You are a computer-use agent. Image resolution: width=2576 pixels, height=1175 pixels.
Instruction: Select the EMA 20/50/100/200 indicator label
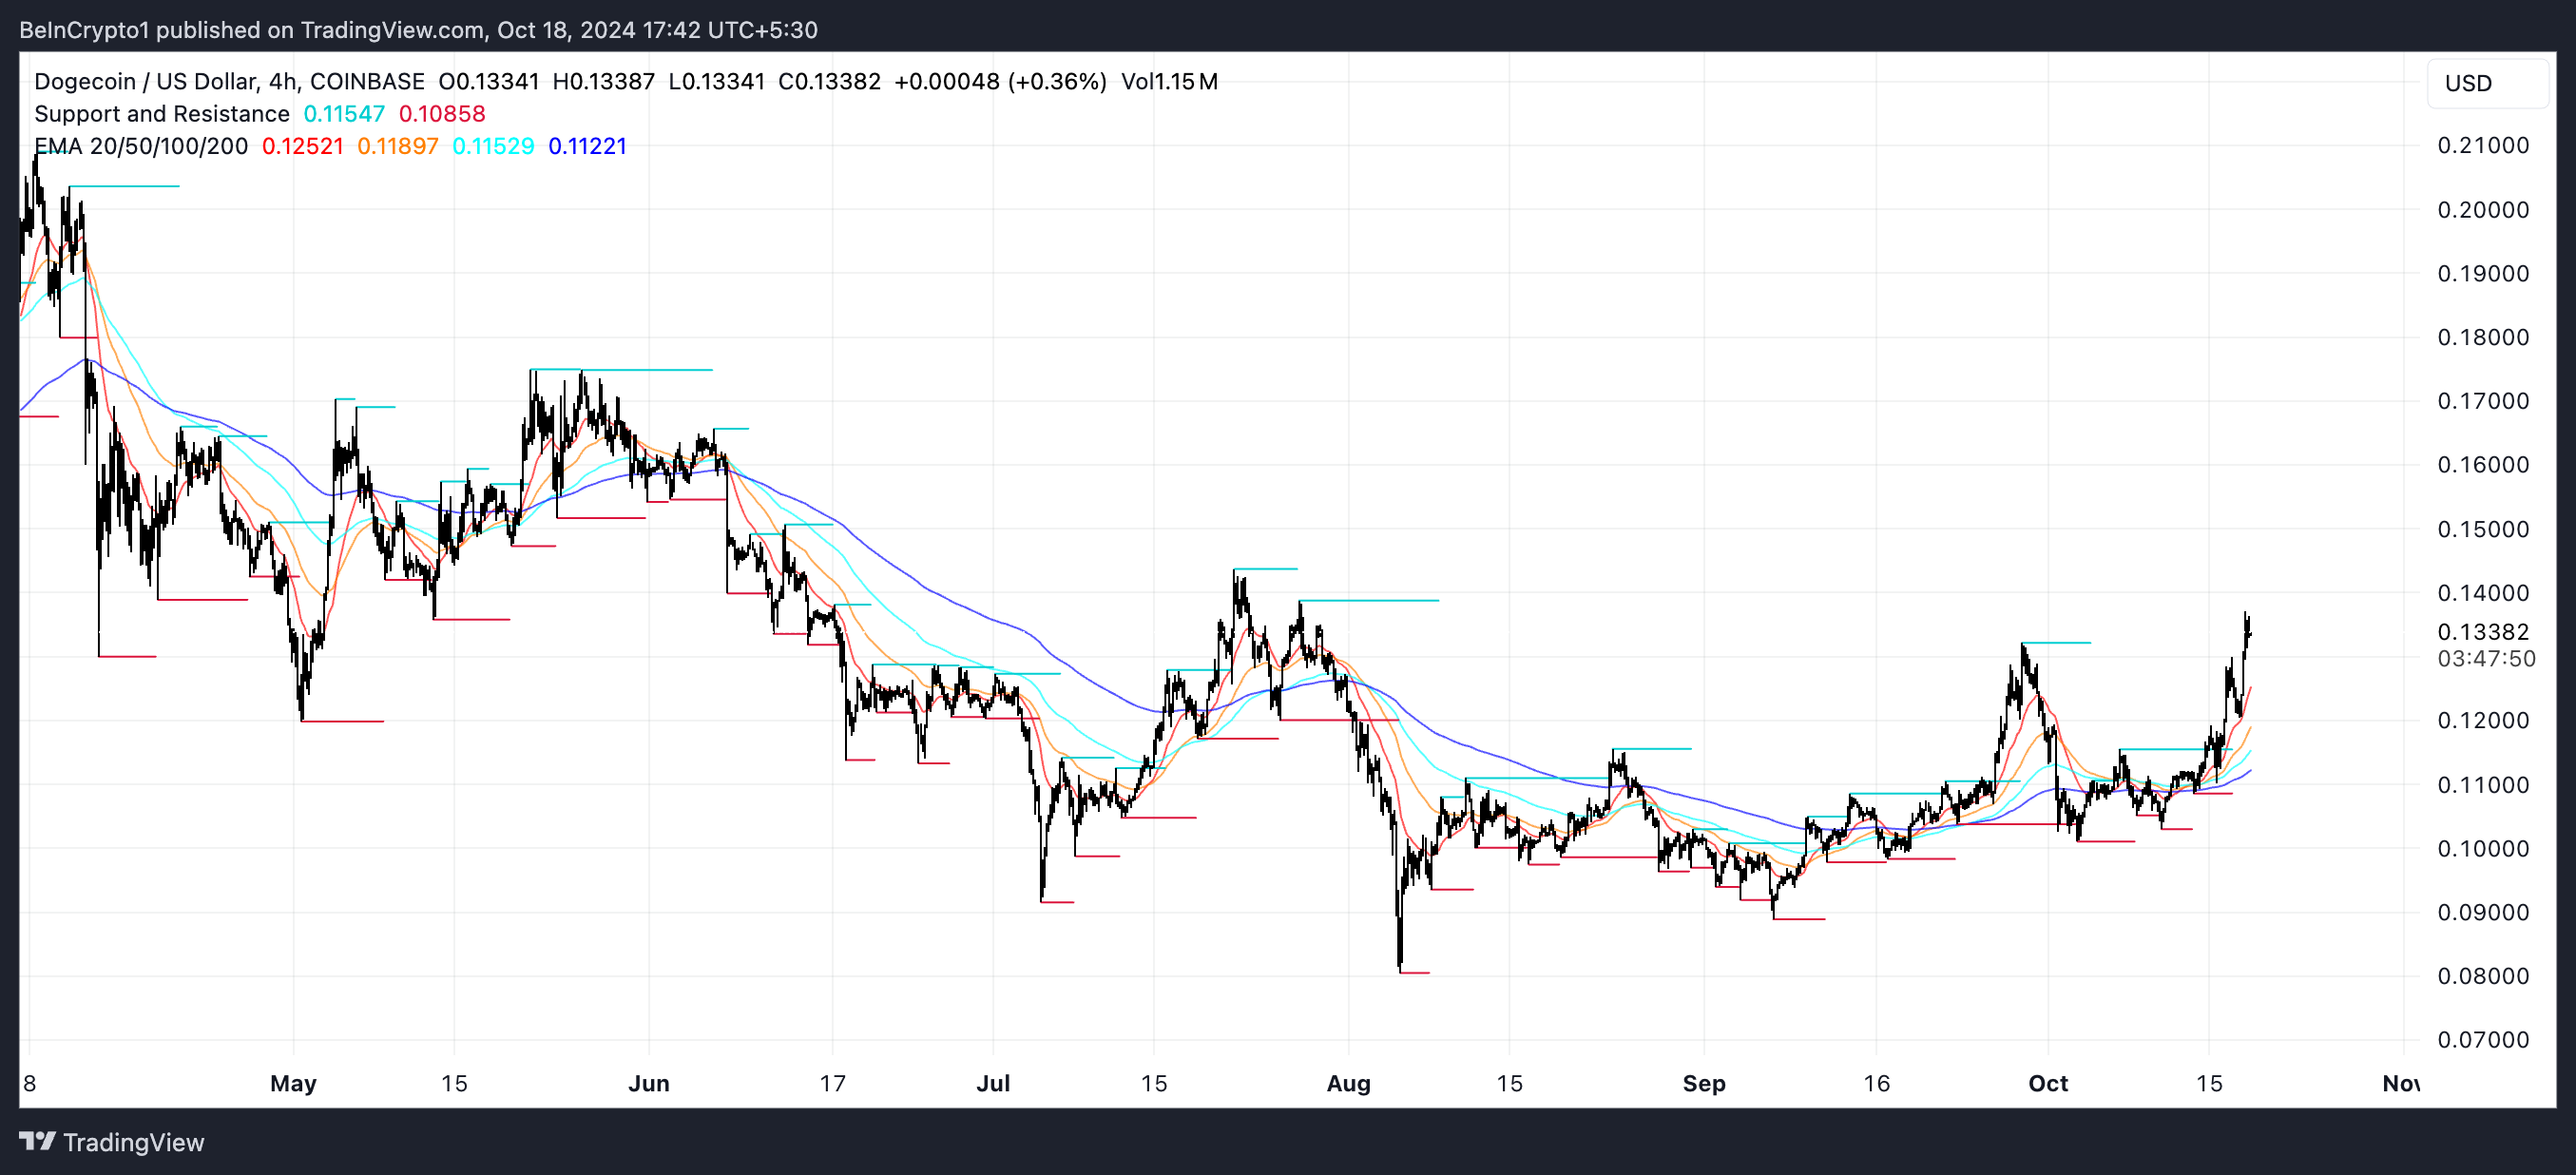pos(141,146)
